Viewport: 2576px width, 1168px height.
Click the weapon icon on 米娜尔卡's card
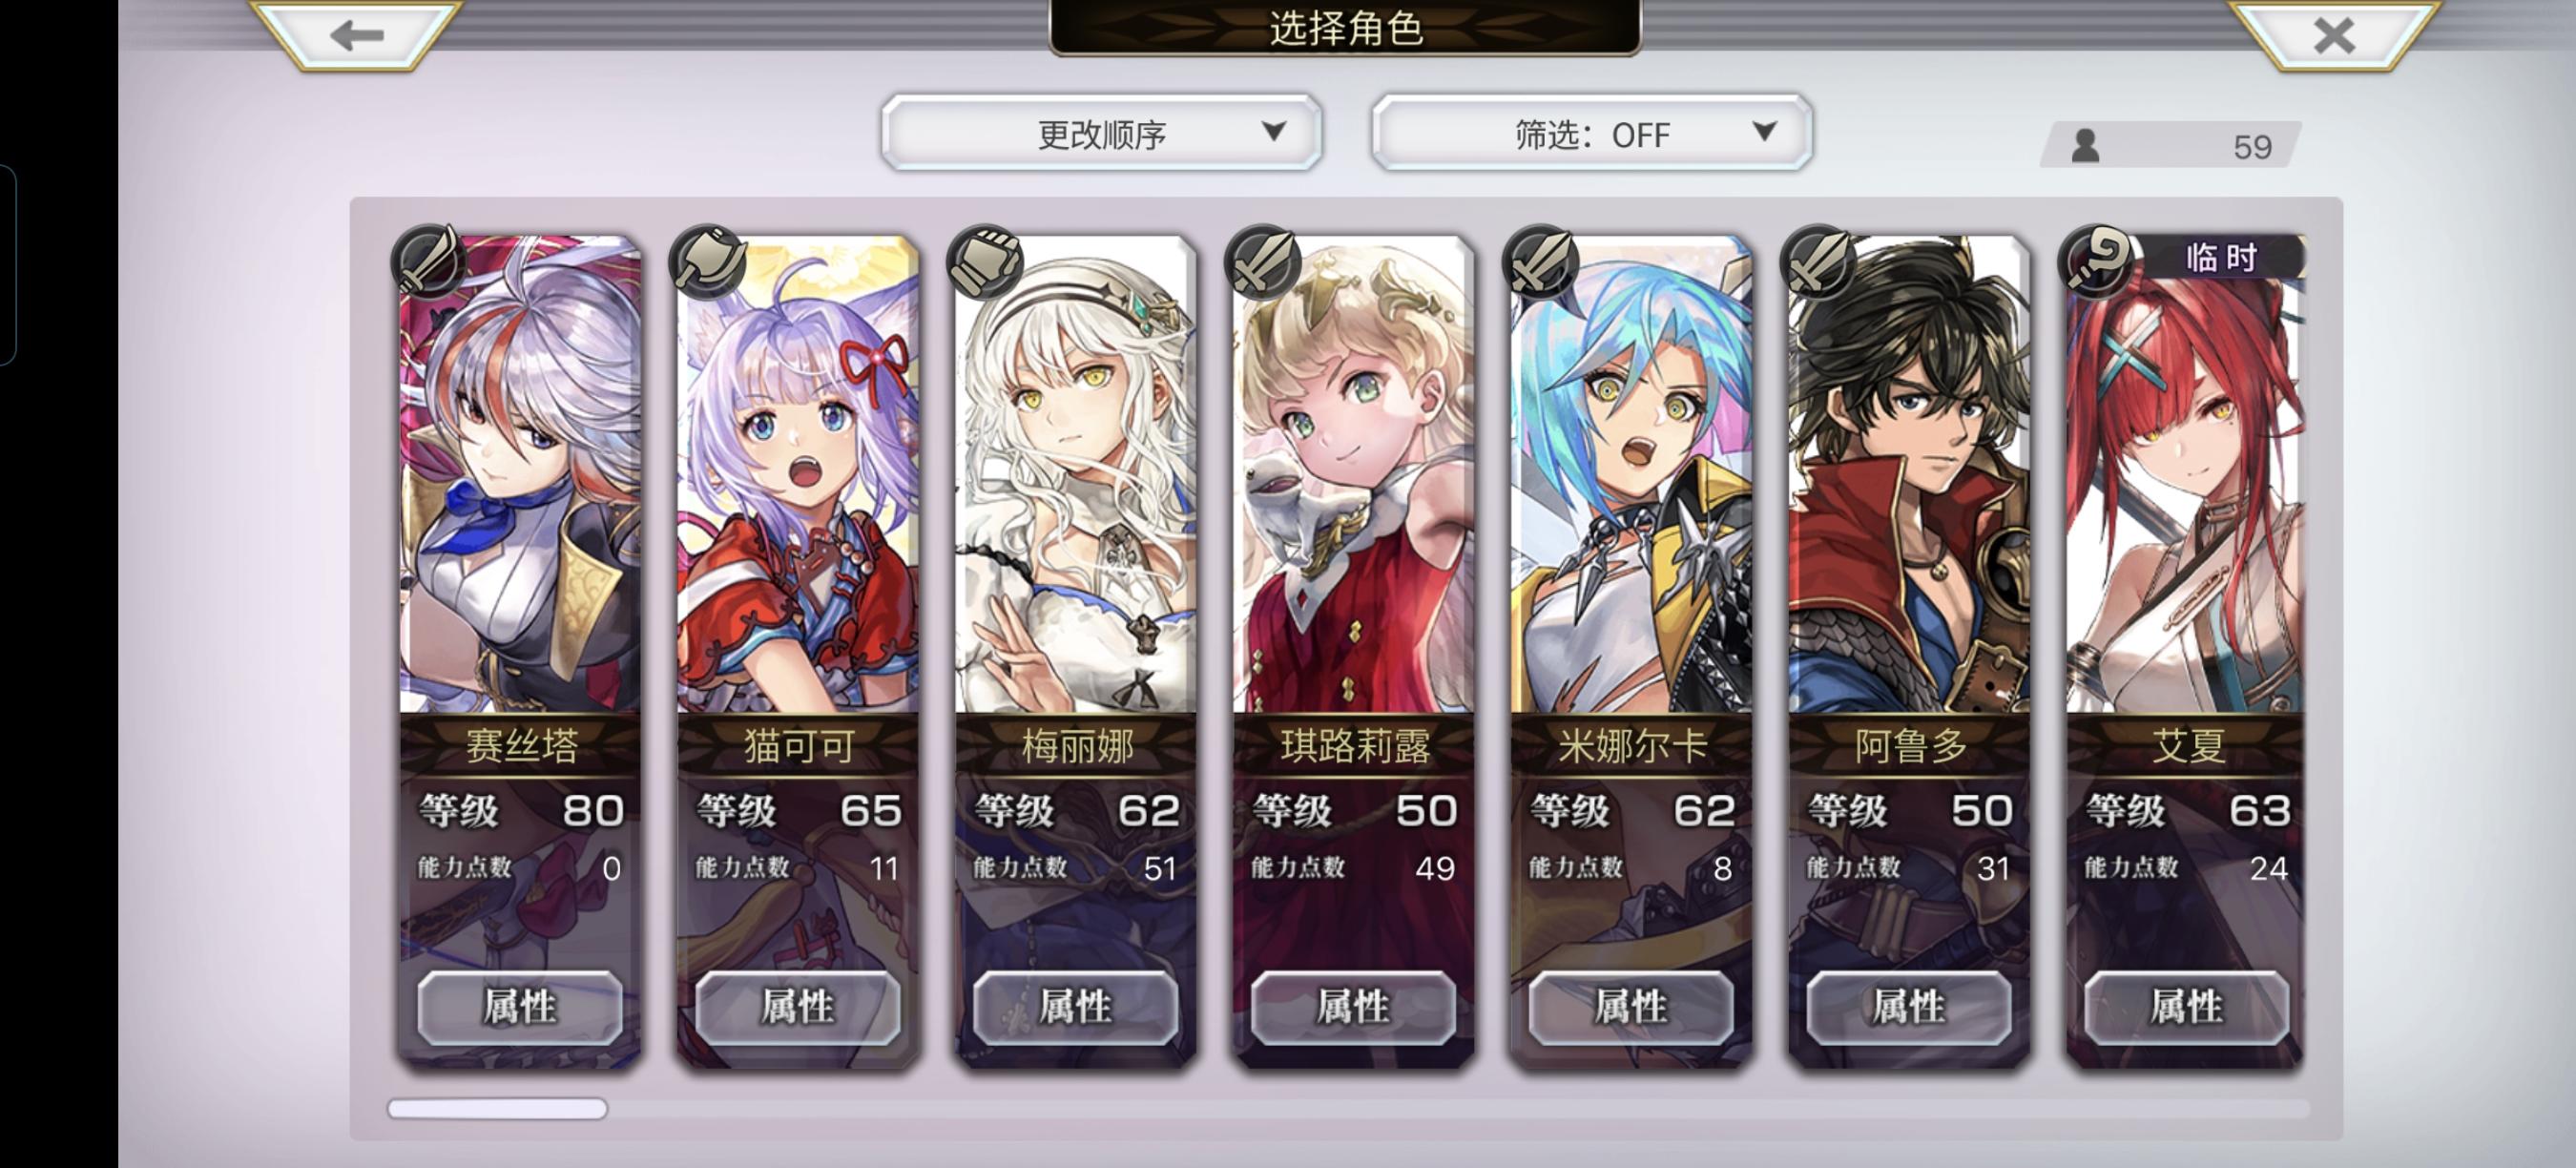1541,262
